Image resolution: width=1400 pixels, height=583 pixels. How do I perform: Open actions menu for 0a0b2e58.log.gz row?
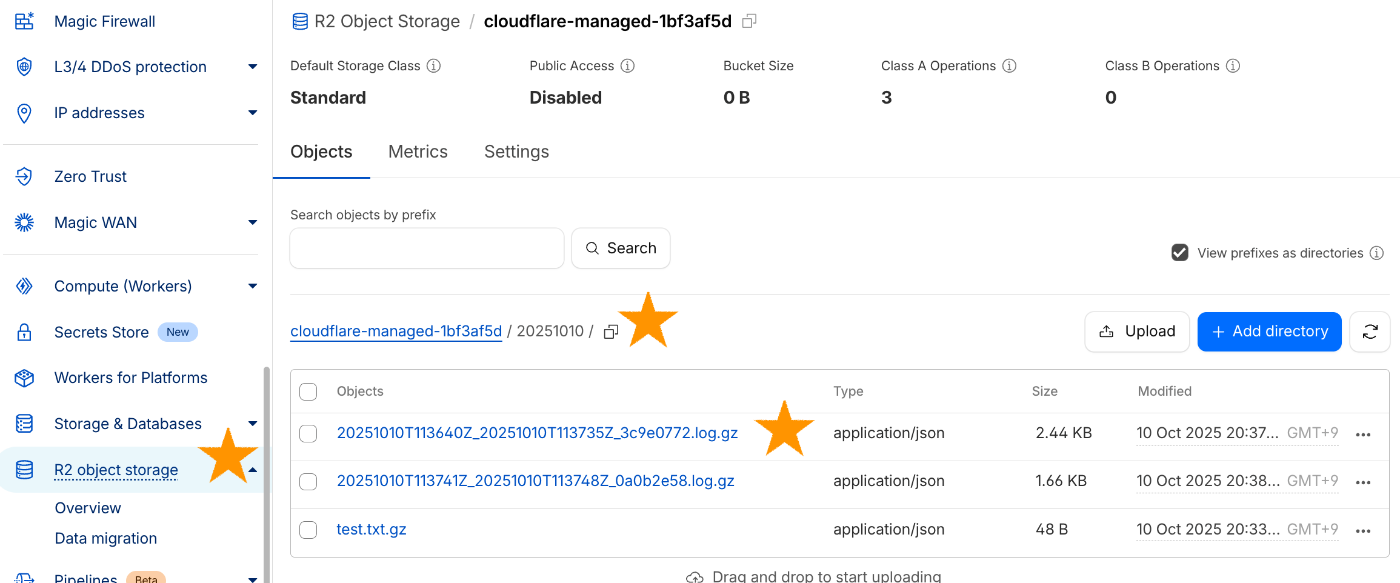[x=1363, y=482]
